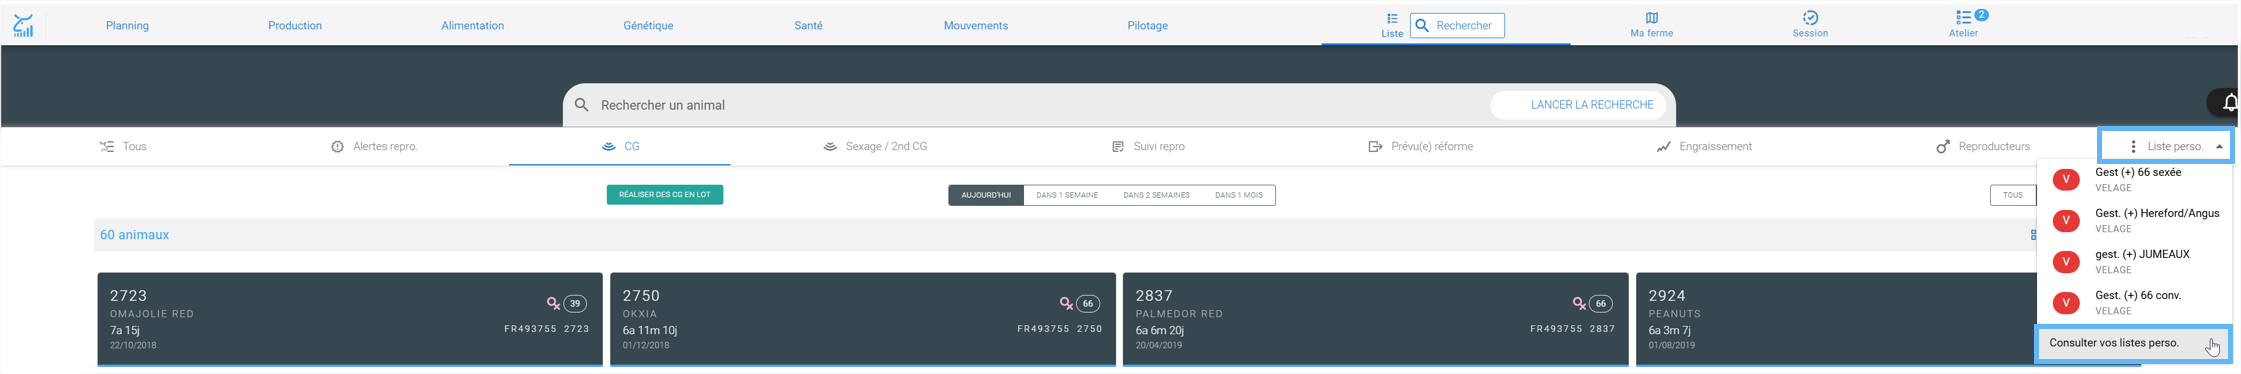Choose Gest (+) 66 sexée list

[x=2135, y=180]
